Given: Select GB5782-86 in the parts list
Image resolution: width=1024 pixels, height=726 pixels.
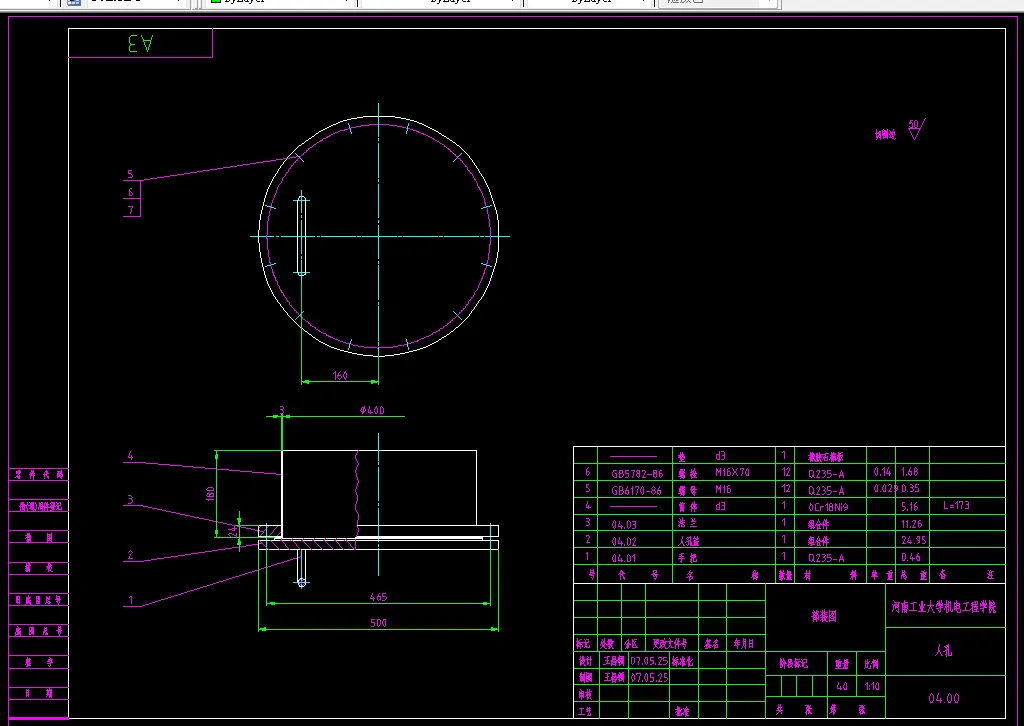Looking at the screenshot, I should point(637,474).
